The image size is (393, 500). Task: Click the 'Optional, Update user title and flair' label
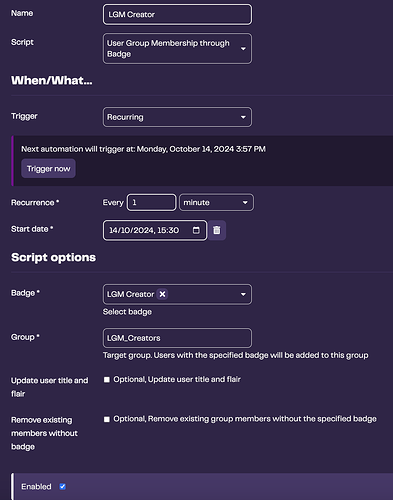[x=177, y=380]
